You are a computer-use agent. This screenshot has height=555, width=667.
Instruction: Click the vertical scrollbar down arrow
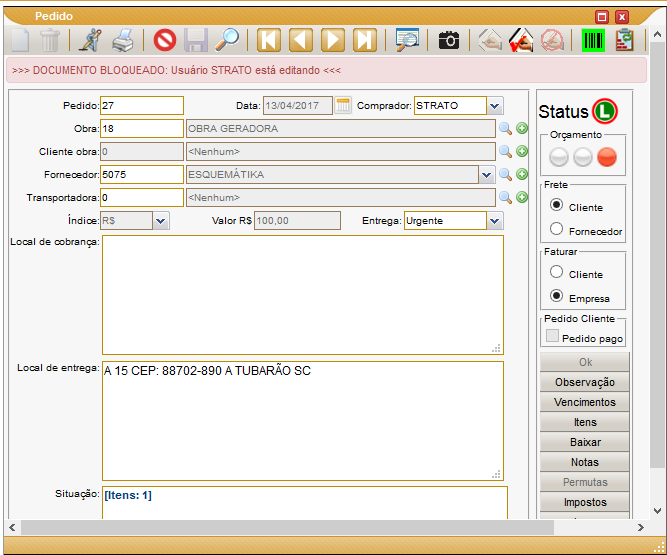pyautogui.click(x=657, y=511)
